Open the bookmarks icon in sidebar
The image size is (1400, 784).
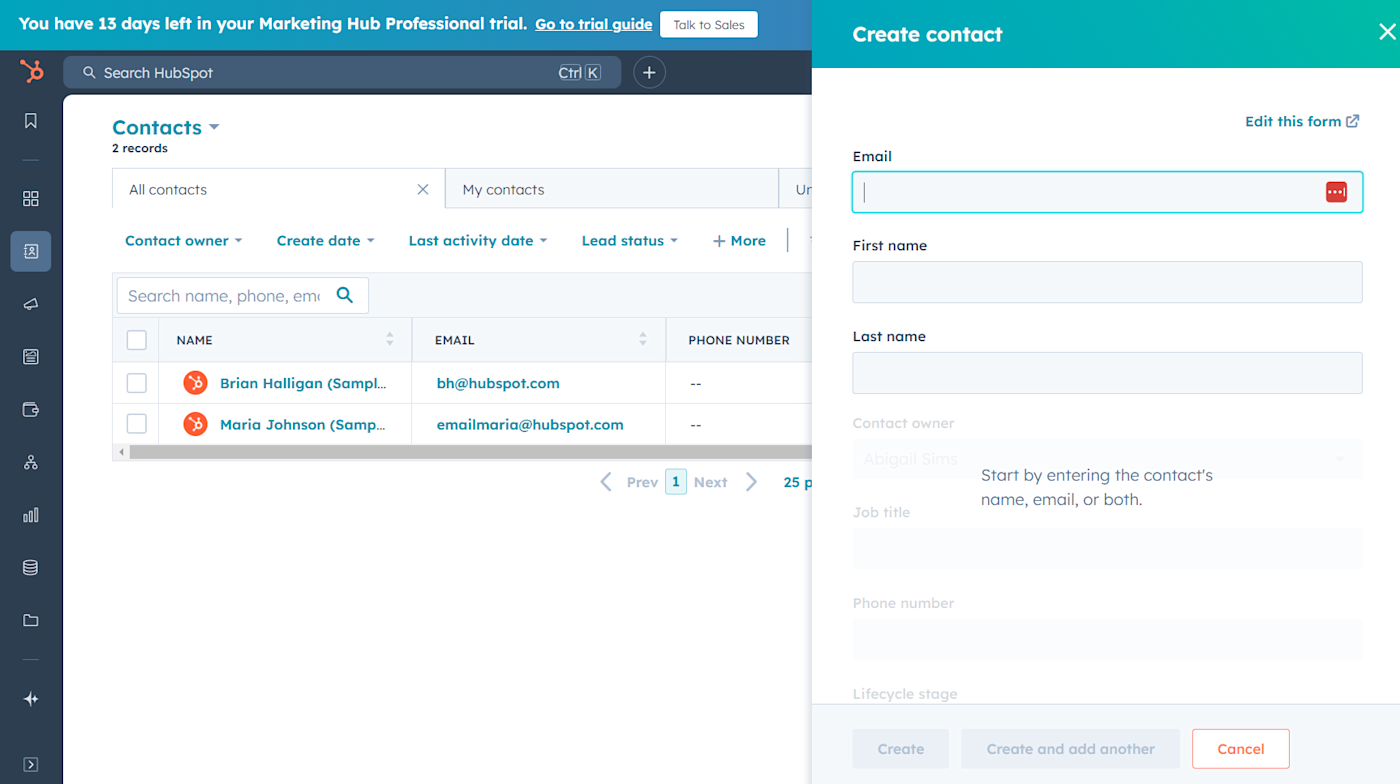pyautogui.click(x=31, y=121)
